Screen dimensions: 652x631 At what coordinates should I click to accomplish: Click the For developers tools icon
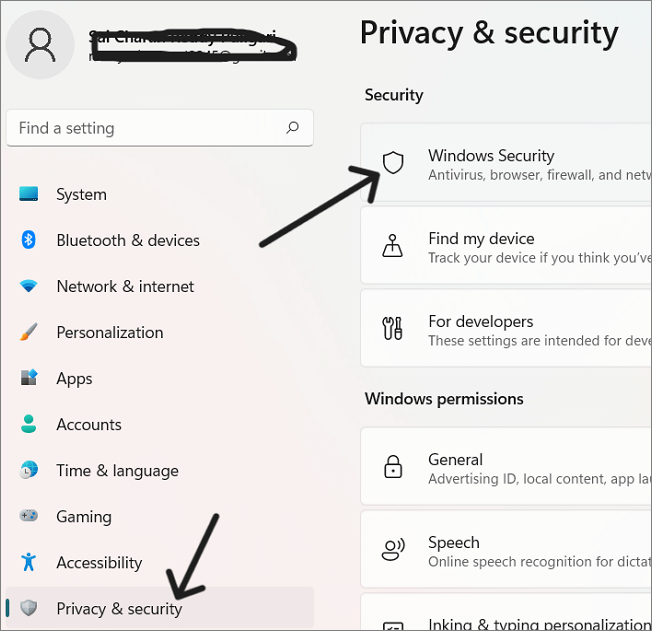click(393, 329)
